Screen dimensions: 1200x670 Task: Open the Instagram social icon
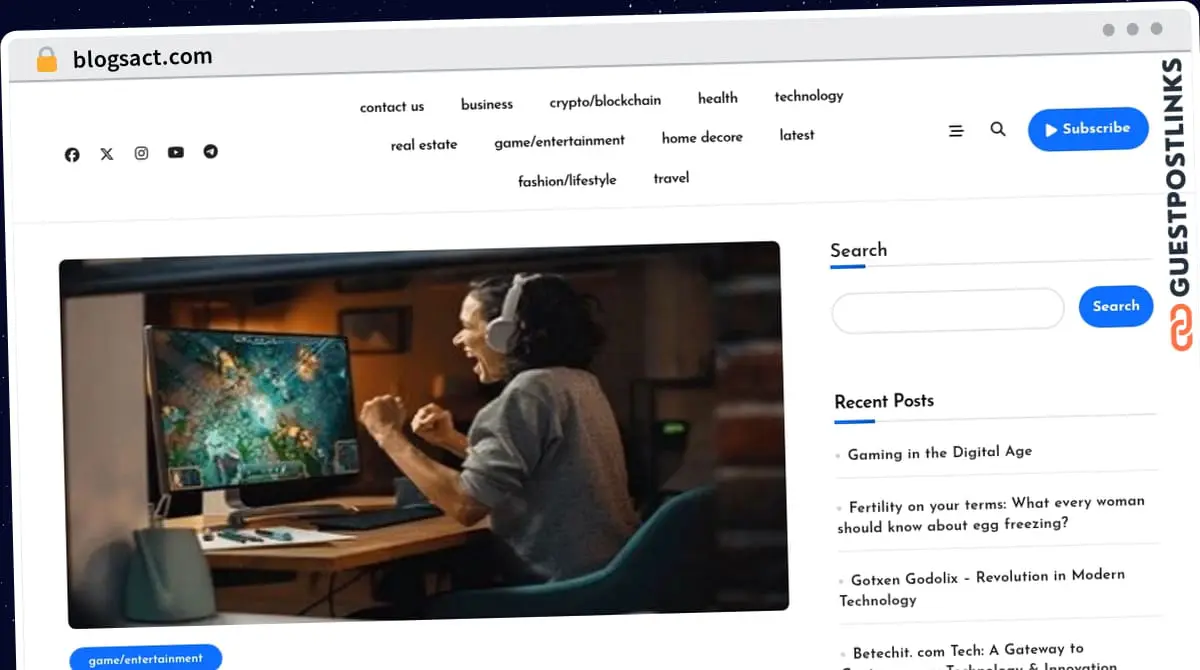pyautogui.click(x=141, y=153)
